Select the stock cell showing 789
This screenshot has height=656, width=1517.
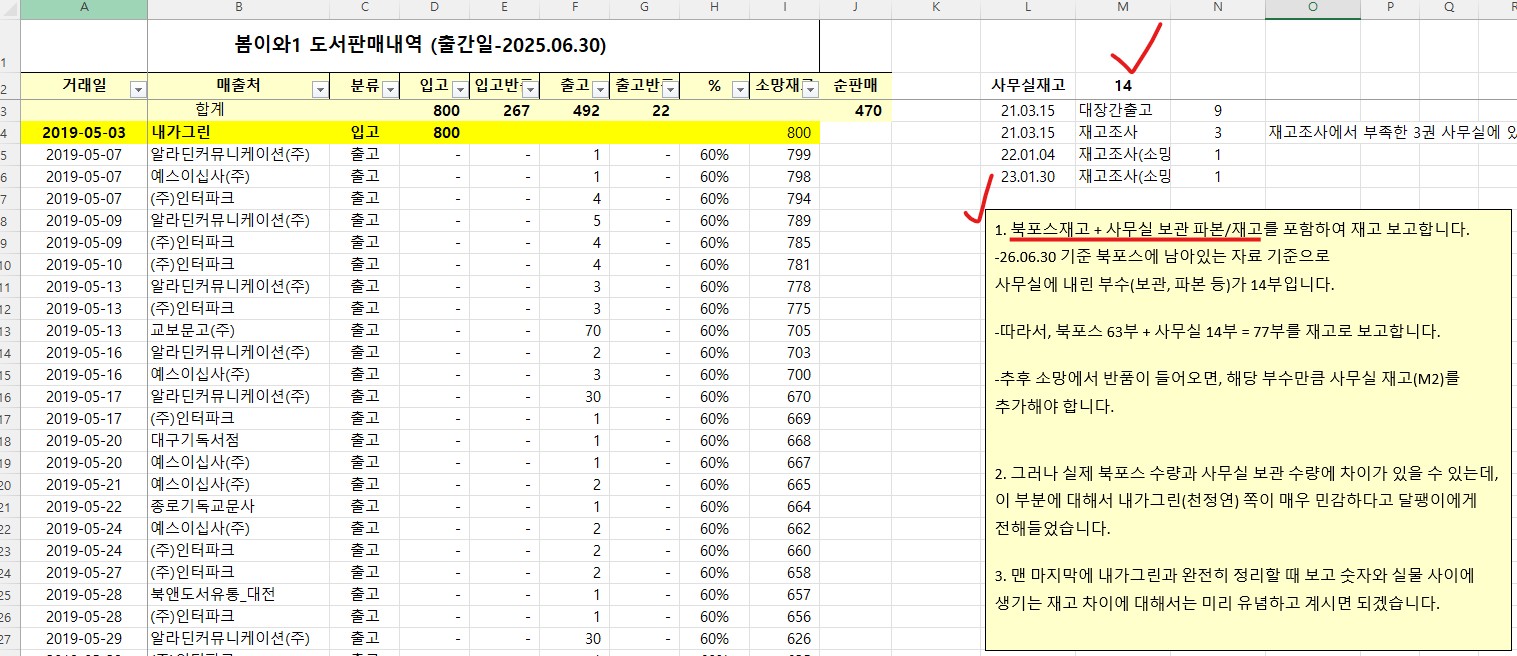pos(785,220)
